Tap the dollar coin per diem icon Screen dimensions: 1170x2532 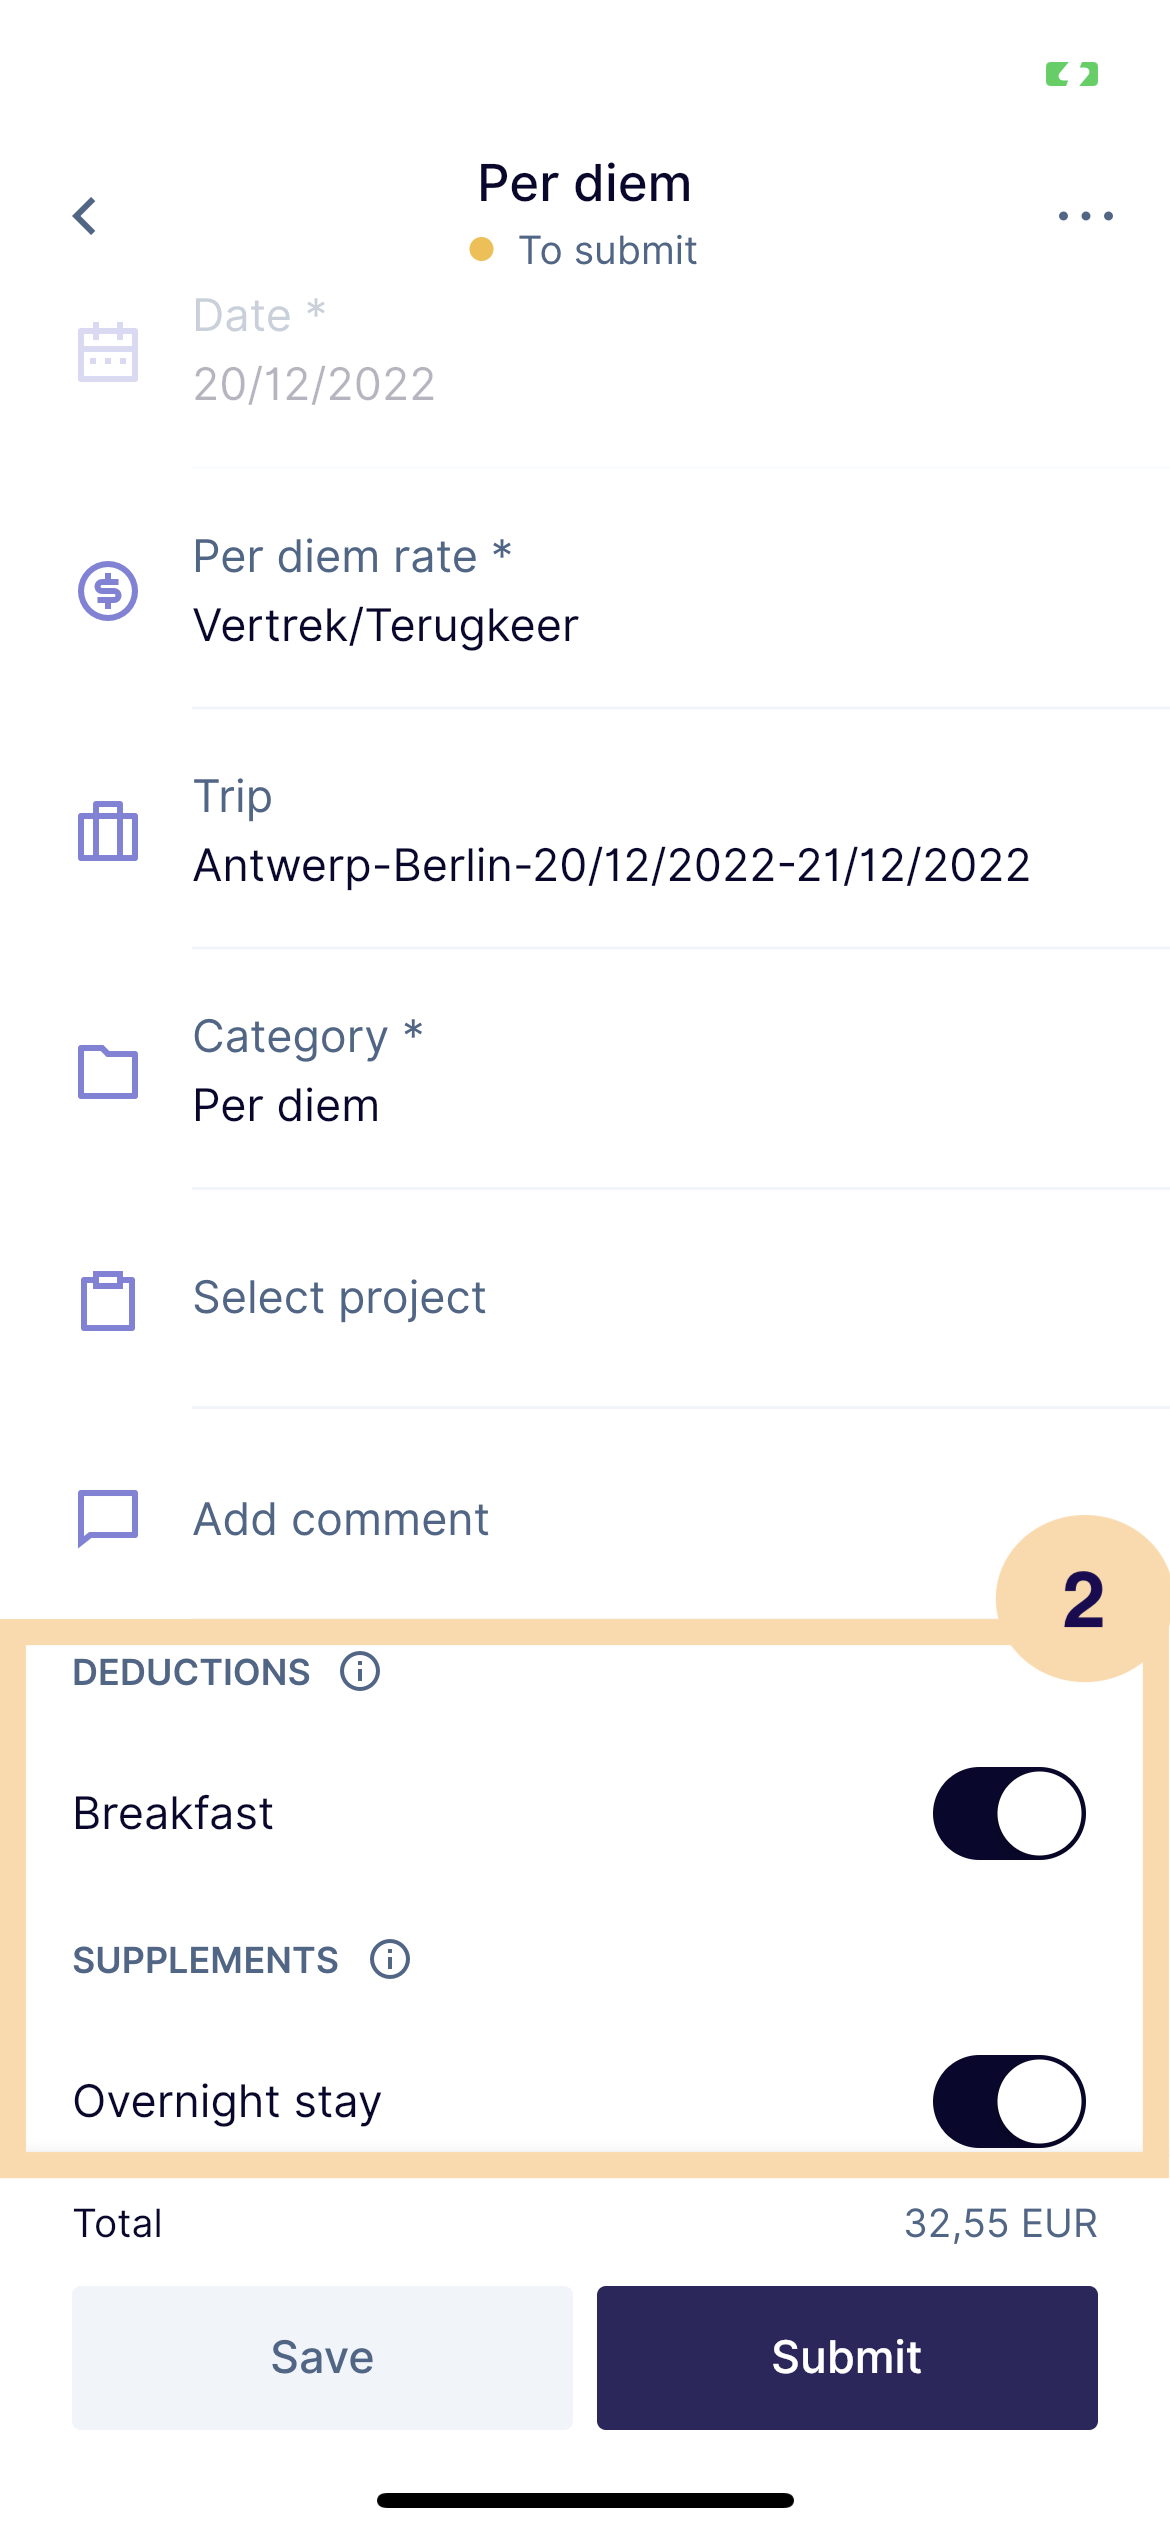[x=108, y=591]
